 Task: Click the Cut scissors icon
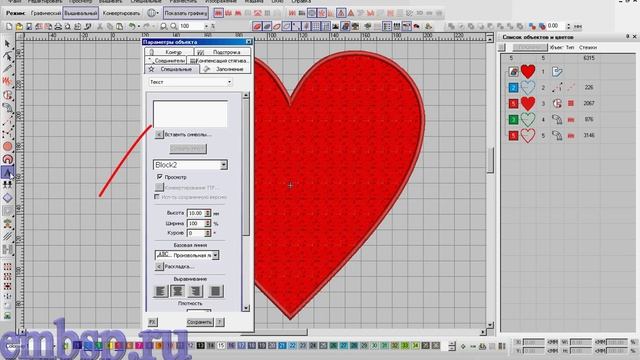point(100,26)
